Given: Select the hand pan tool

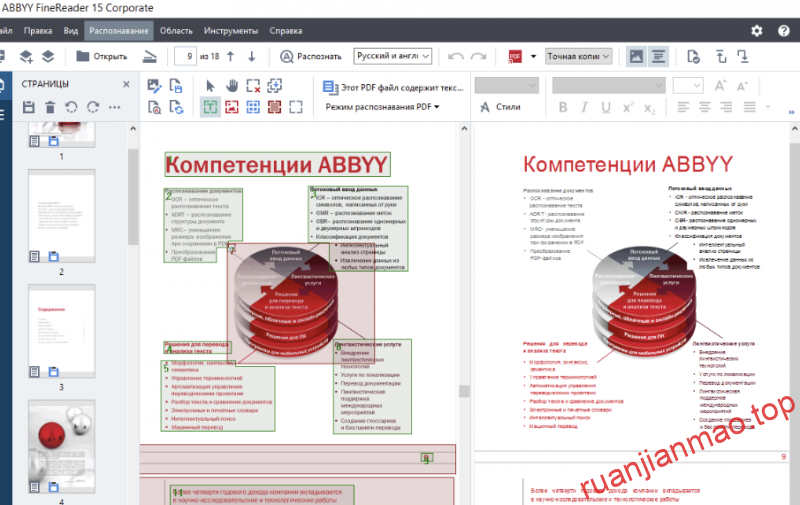Looking at the screenshot, I should pyautogui.click(x=232, y=85).
